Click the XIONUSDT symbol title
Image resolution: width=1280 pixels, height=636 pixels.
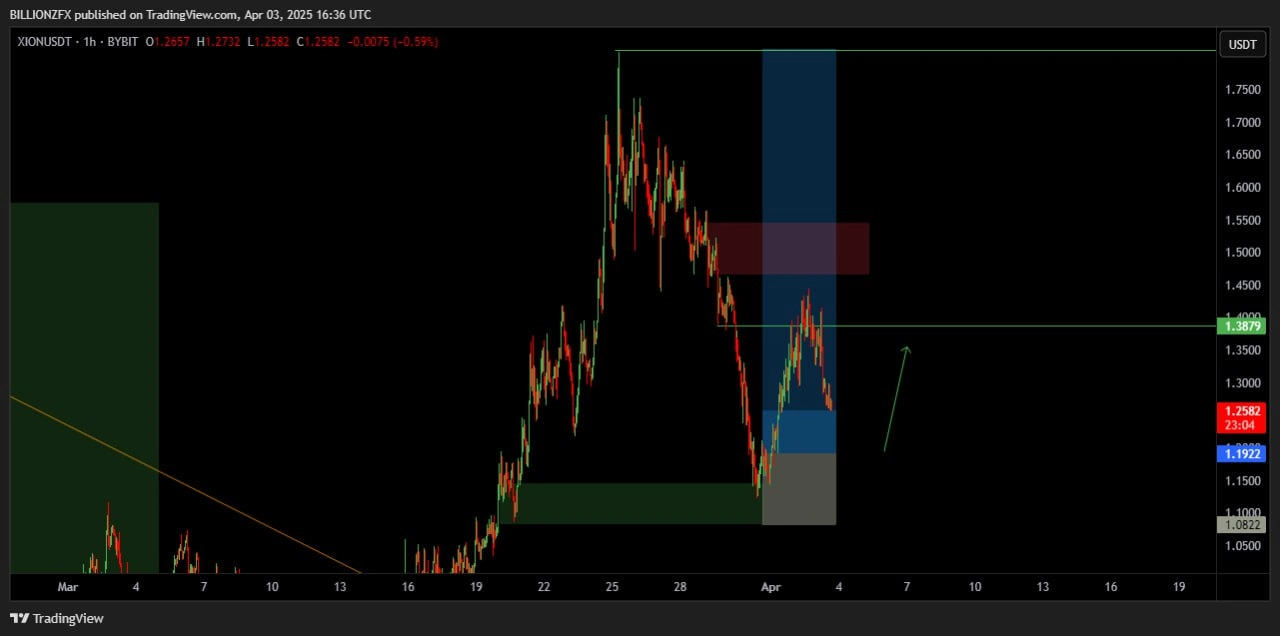pos(46,42)
